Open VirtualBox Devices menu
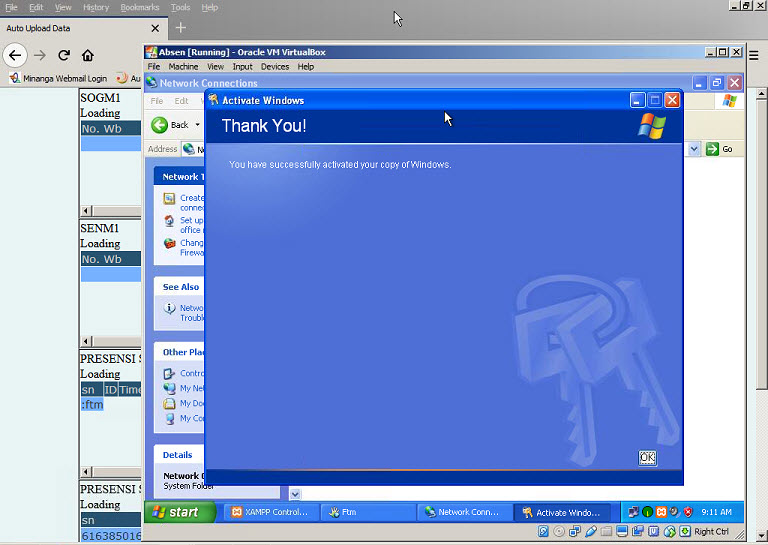The height and width of the screenshot is (545, 768). (x=275, y=67)
